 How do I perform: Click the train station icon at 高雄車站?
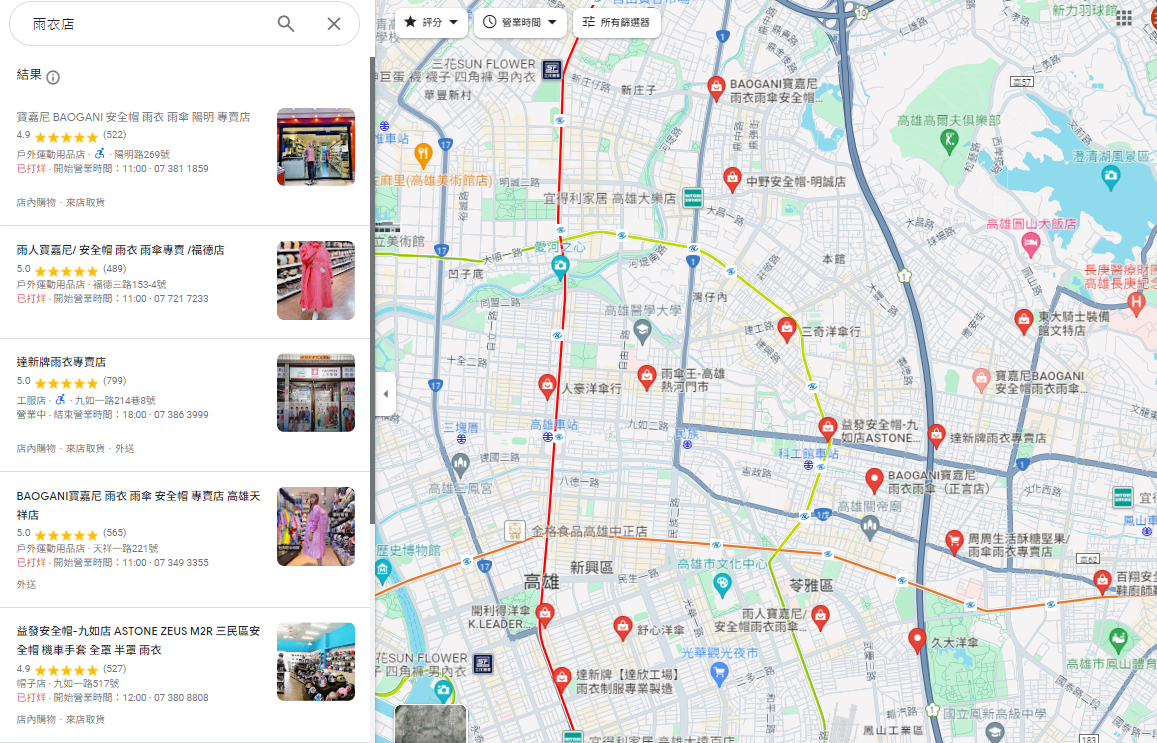(548, 437)
